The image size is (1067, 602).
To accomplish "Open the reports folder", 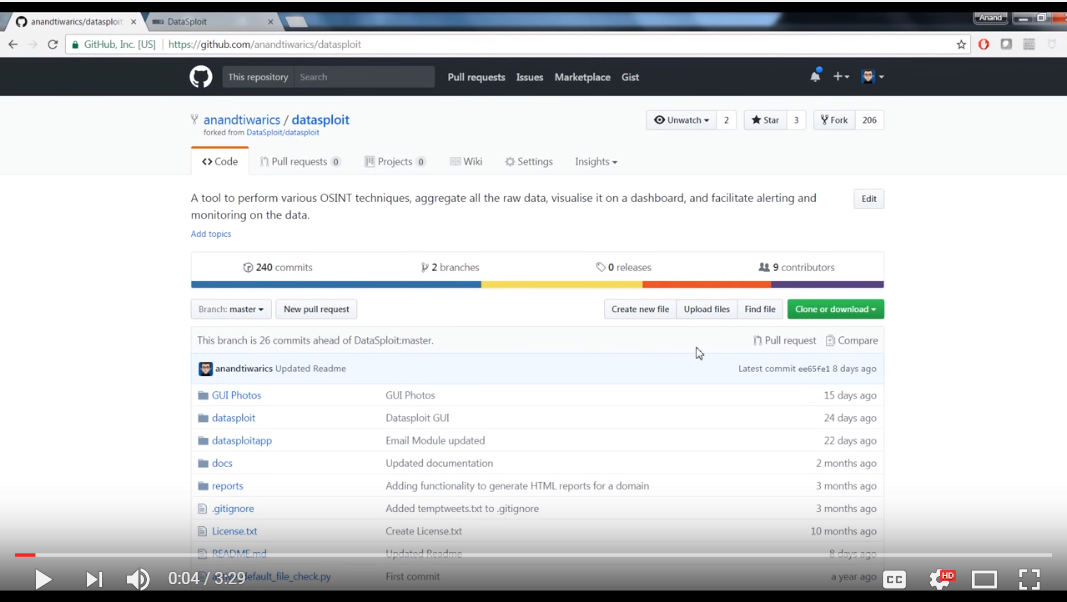I will [227, 486].
